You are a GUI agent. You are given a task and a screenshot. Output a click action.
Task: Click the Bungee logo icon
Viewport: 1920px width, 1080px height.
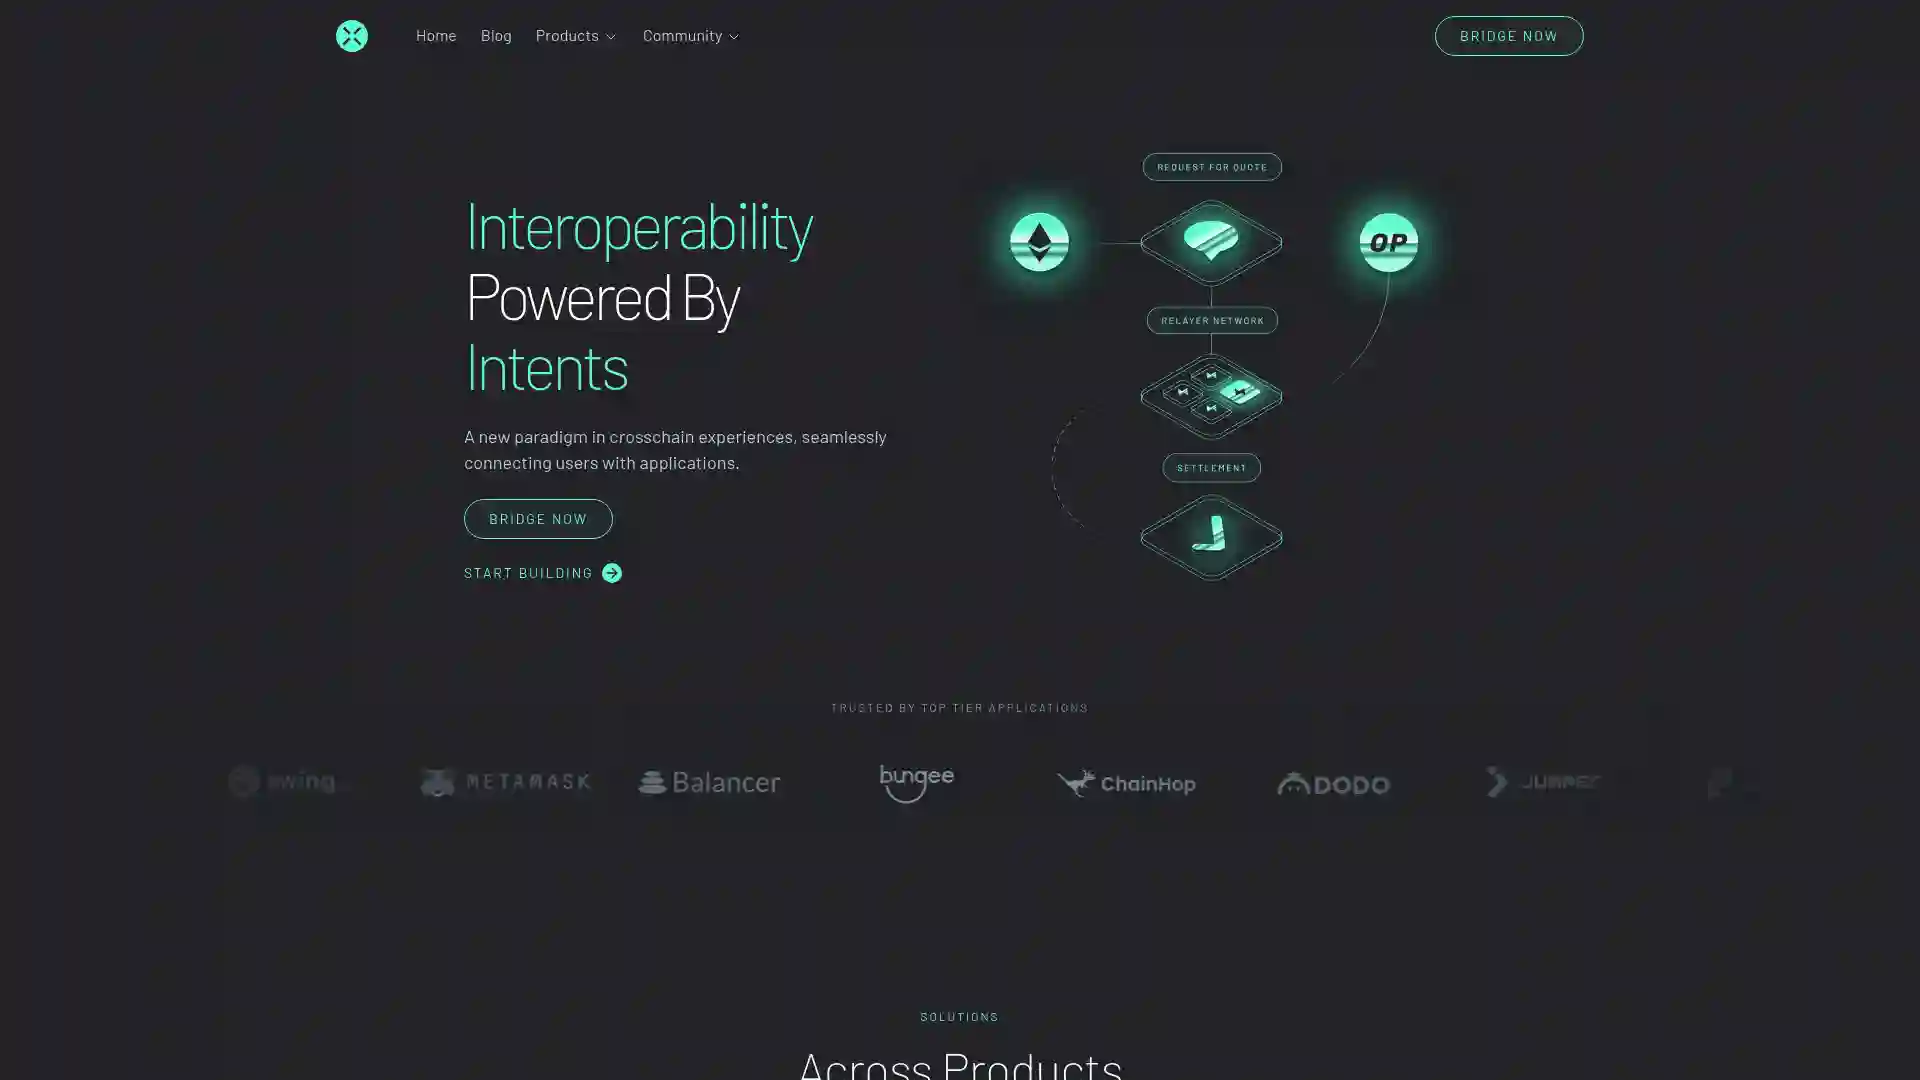point(916,782)
